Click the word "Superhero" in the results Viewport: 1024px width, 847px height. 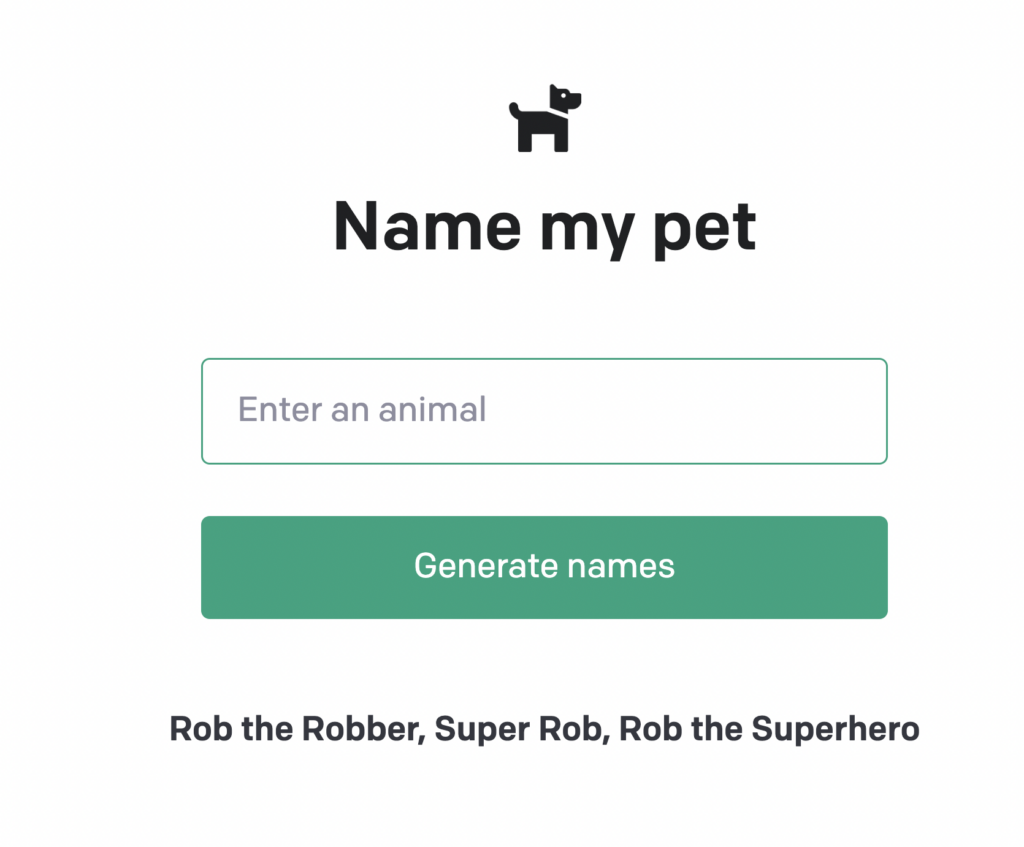[835, 729]
